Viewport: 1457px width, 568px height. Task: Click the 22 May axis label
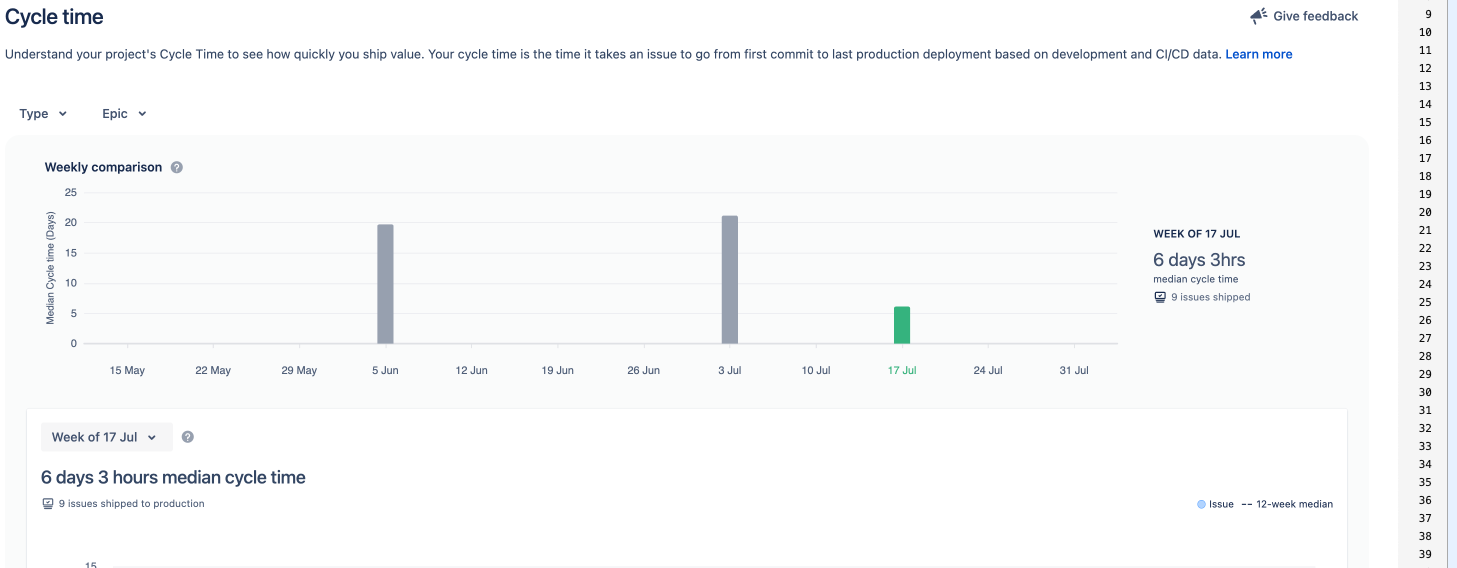pyautogui.click(x=213, y=370)
